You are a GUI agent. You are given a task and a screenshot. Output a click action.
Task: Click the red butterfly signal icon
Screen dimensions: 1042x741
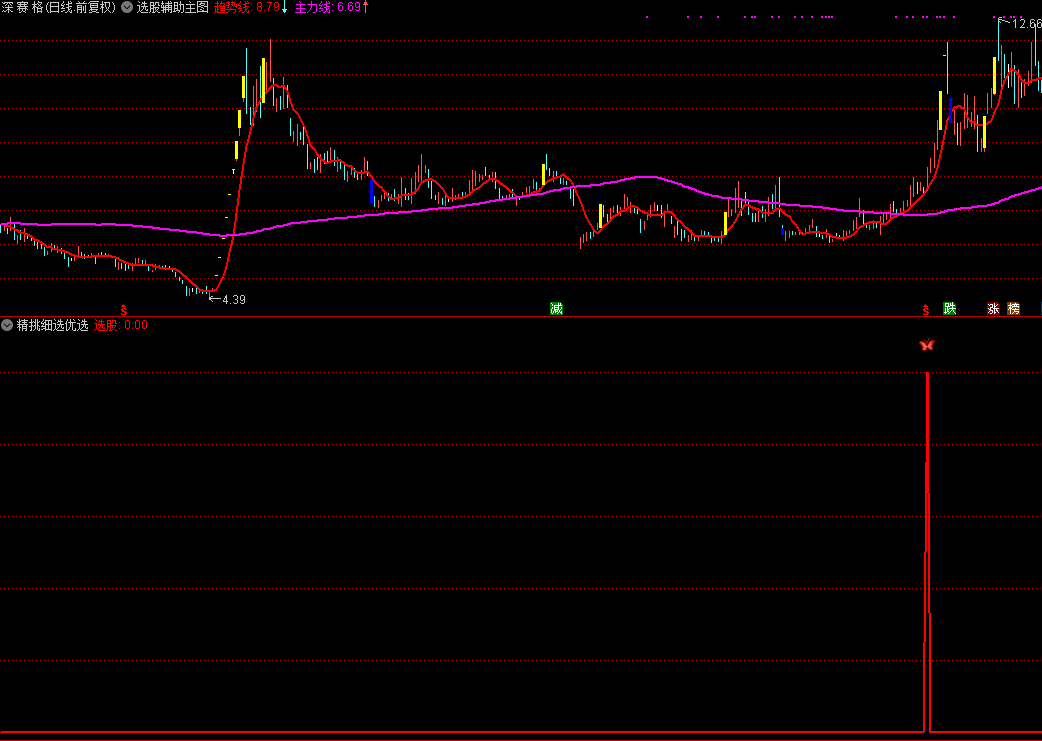tap(927, 345)
